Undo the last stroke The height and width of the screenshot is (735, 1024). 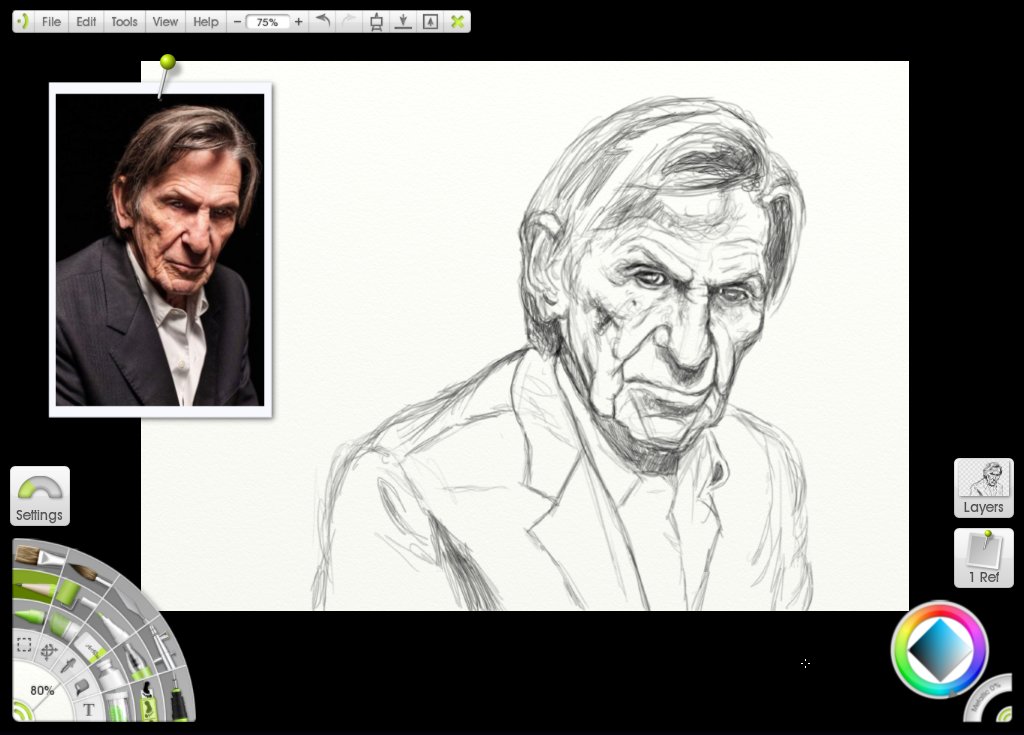coord(323,21)
